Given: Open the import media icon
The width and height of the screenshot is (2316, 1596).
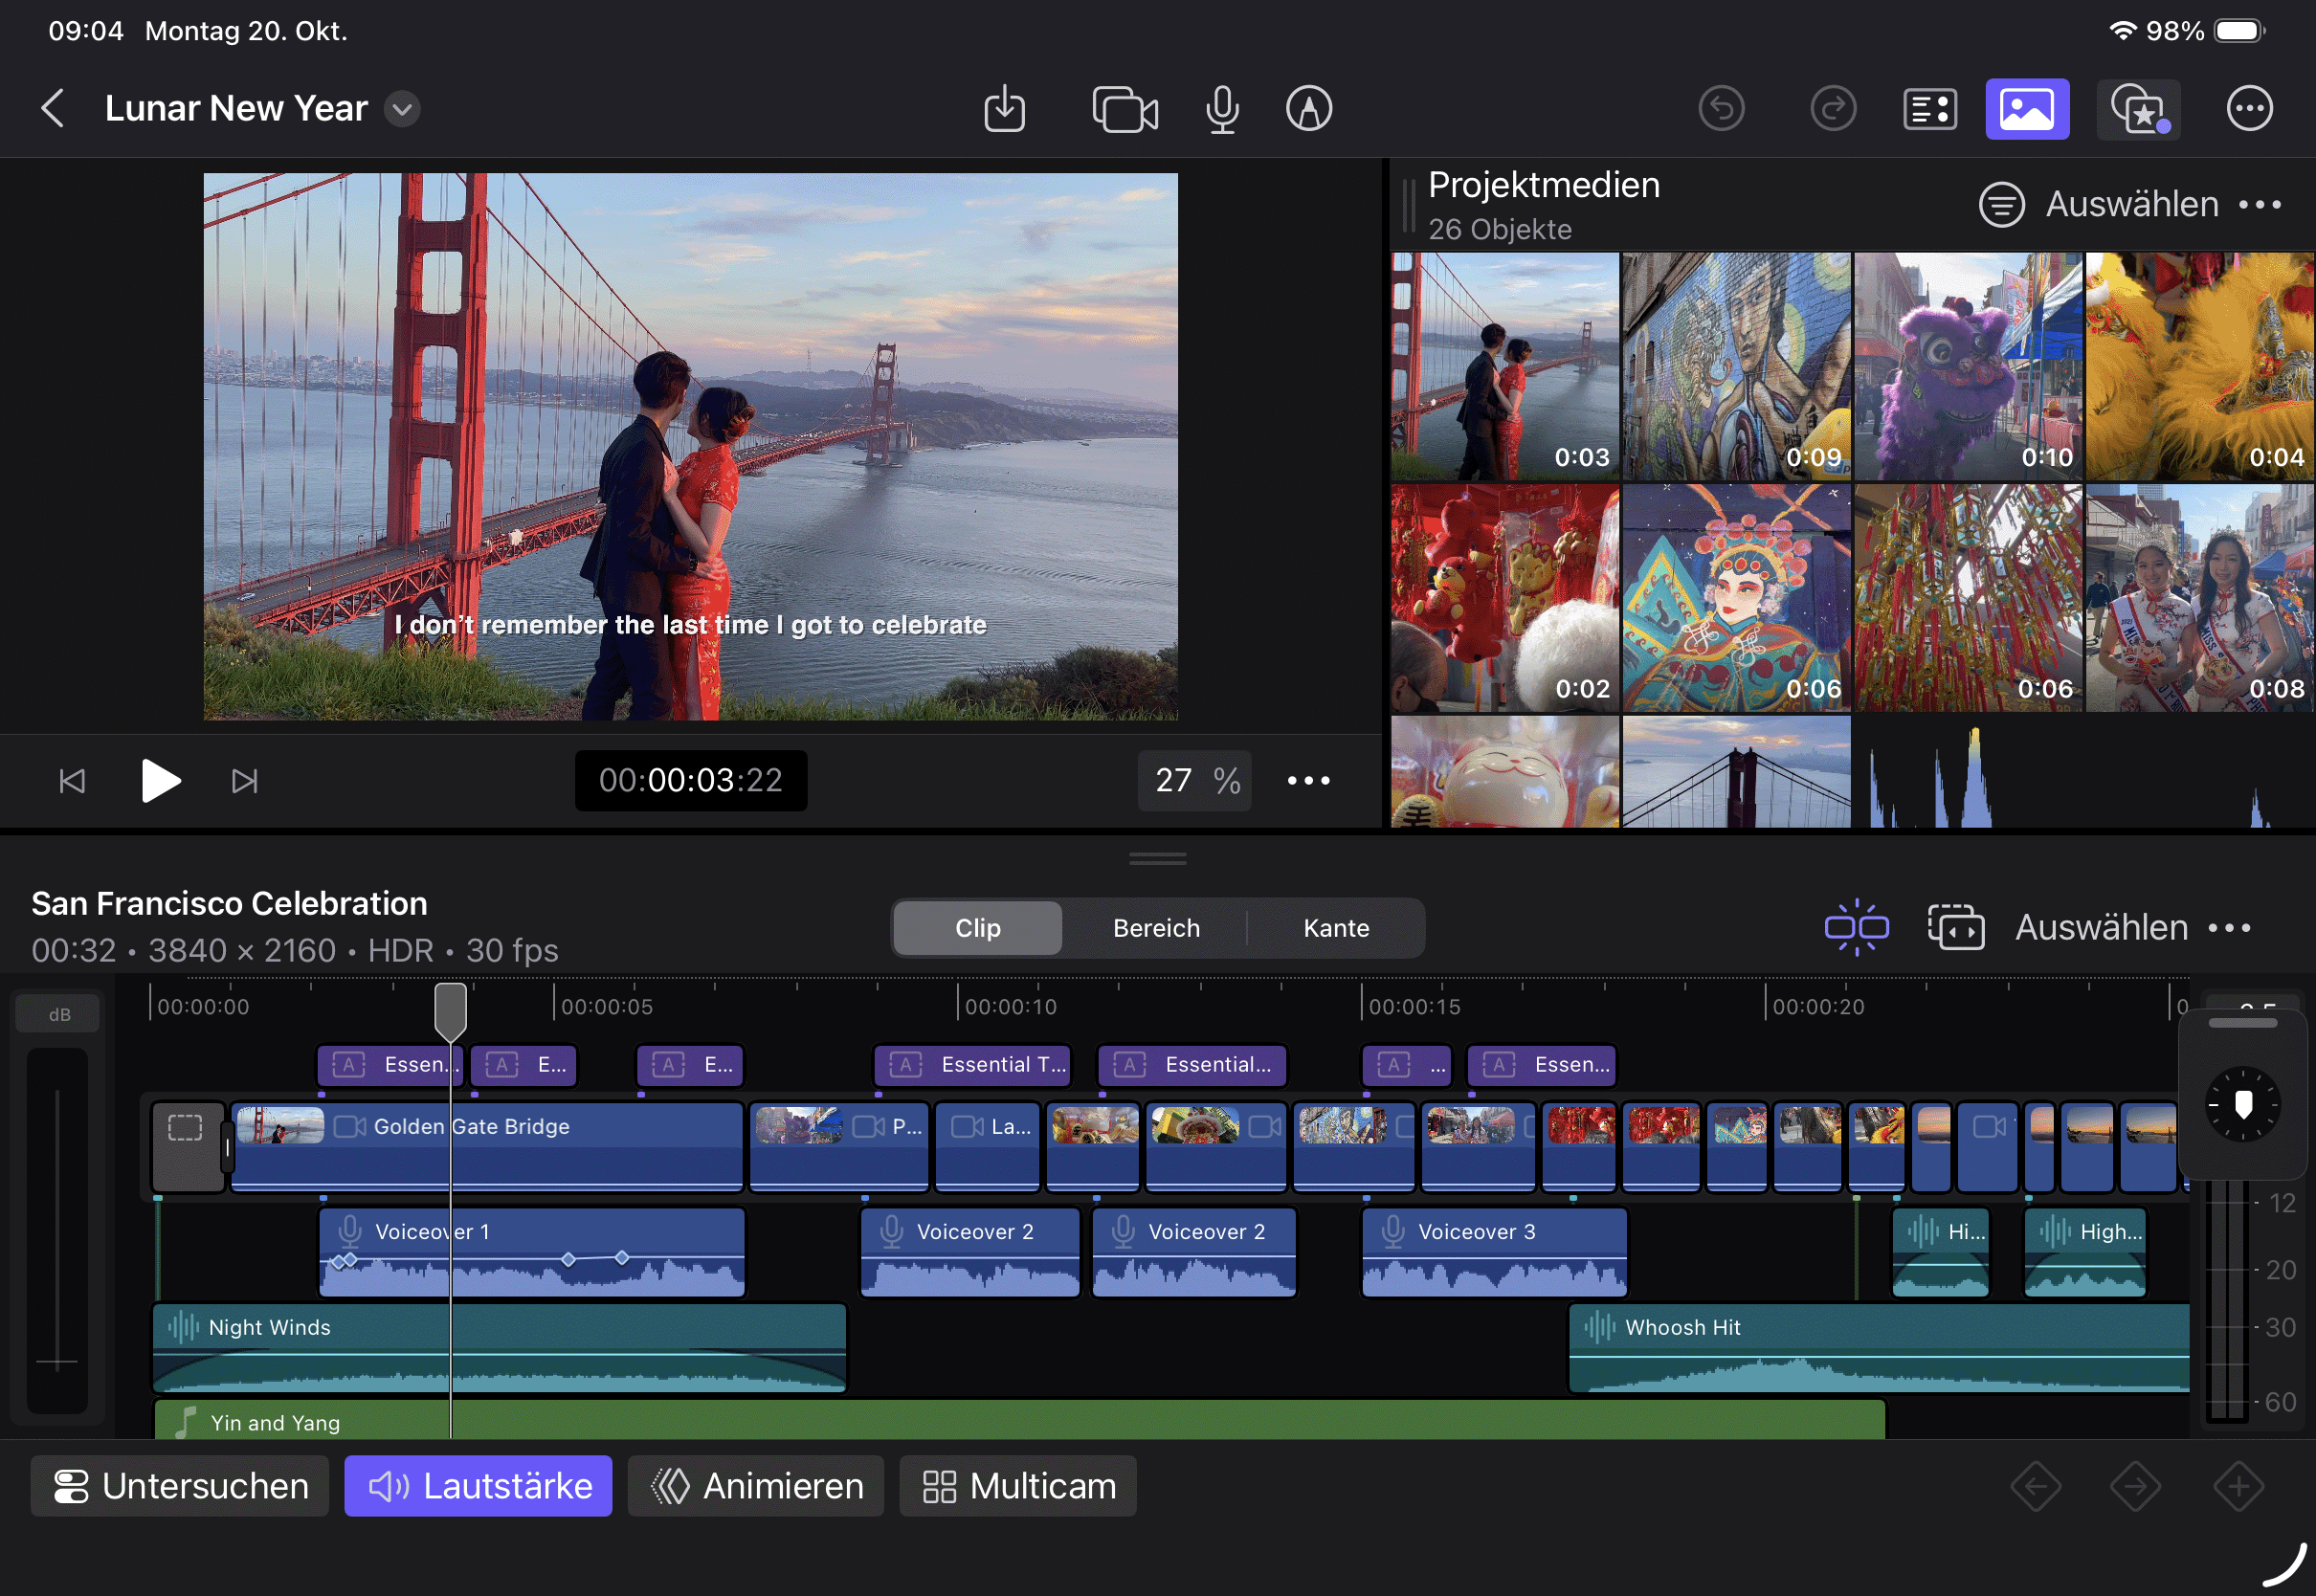Looking at the screenshot, I should [1004, 108].
